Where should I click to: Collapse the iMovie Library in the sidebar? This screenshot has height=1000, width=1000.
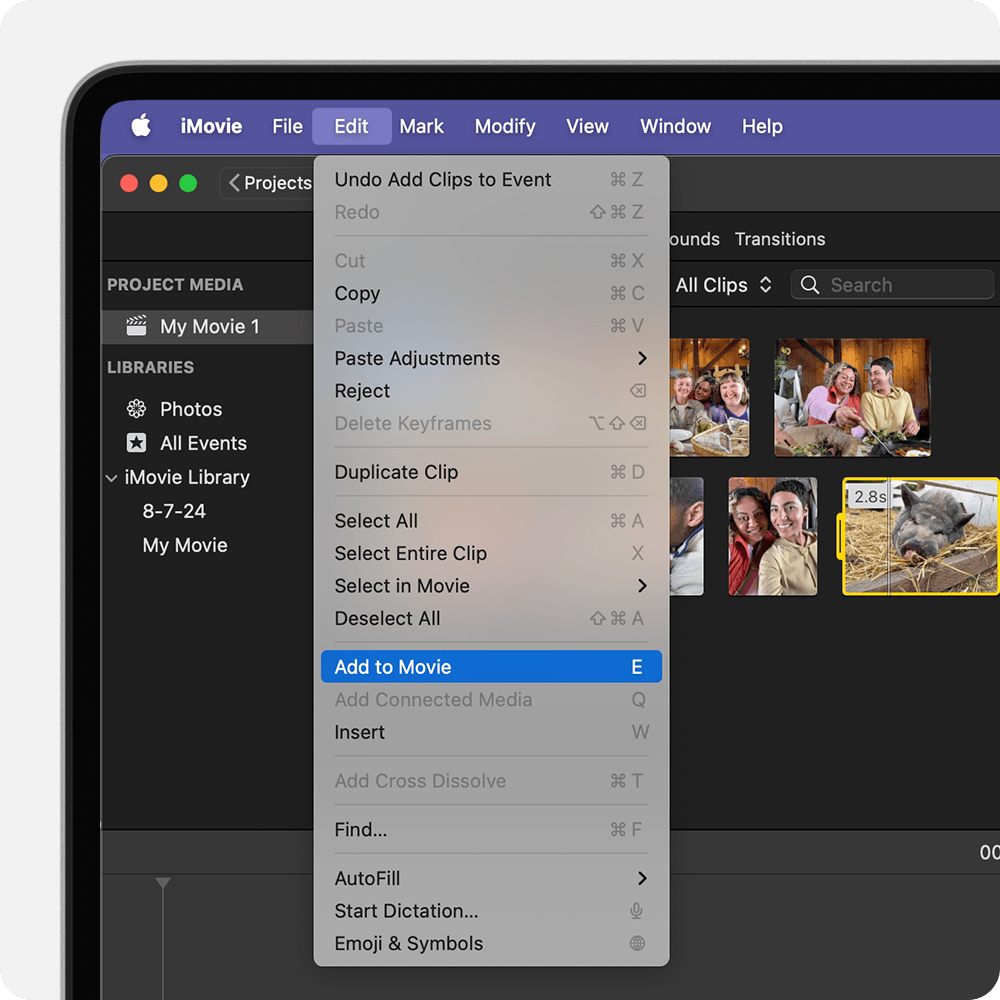110,478
